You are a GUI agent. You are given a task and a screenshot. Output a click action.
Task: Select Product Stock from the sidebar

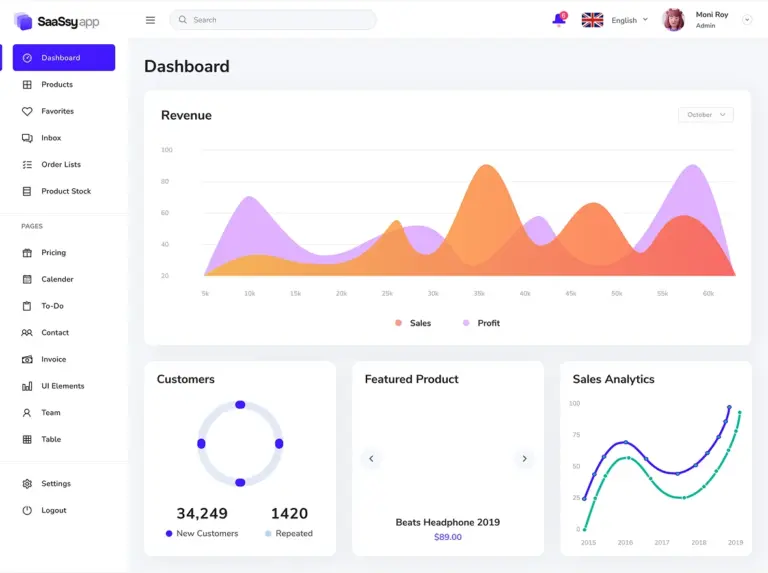tap(66, 191)
